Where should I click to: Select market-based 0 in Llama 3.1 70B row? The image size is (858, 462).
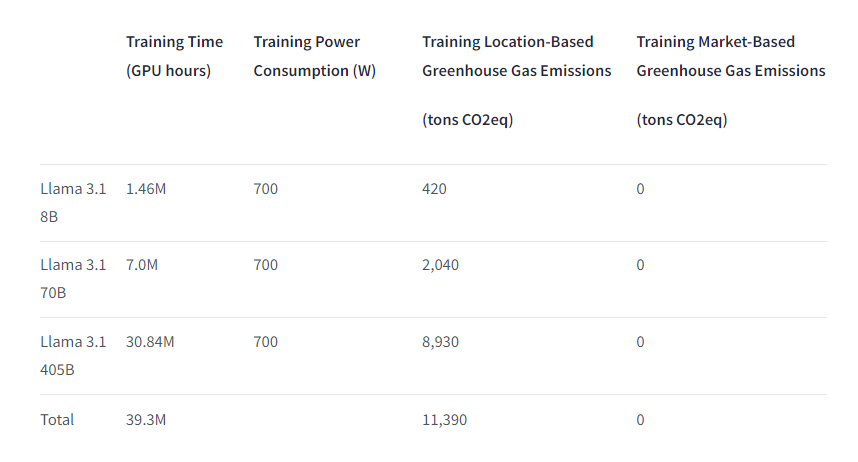click(640, 265)
